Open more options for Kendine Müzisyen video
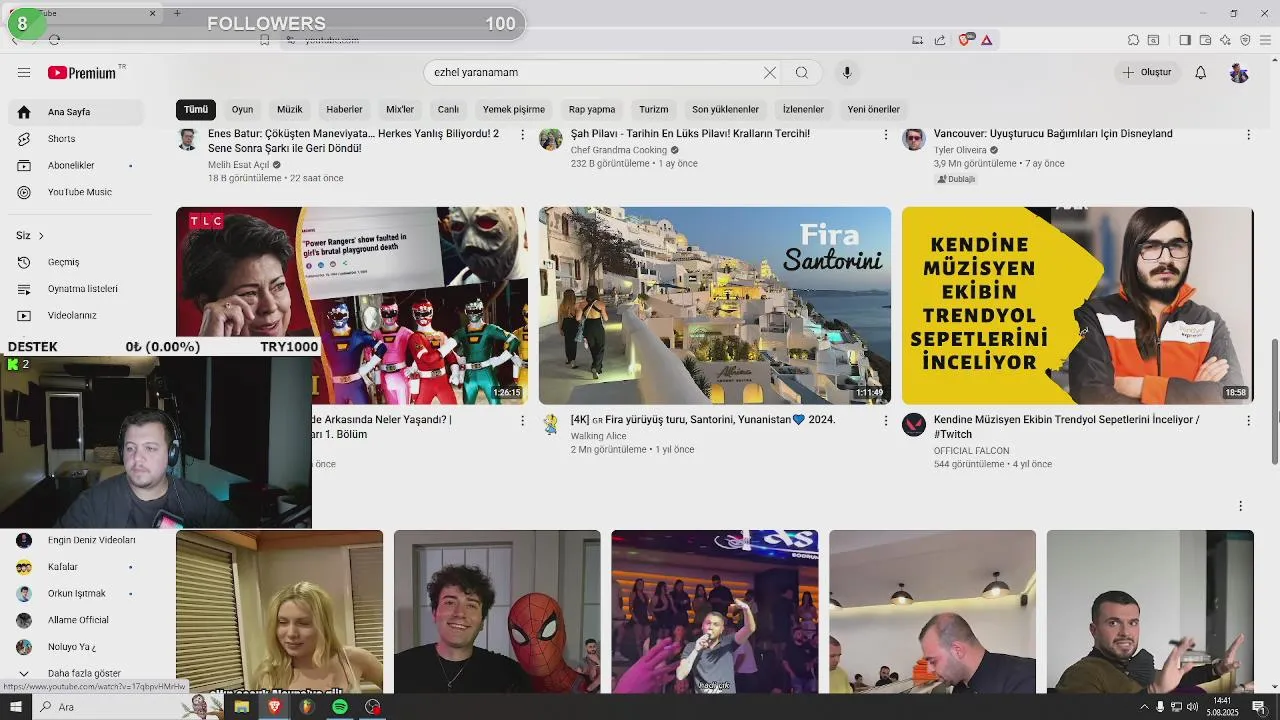Viewport: 1280px width, 720px height. pos(1248,421)
